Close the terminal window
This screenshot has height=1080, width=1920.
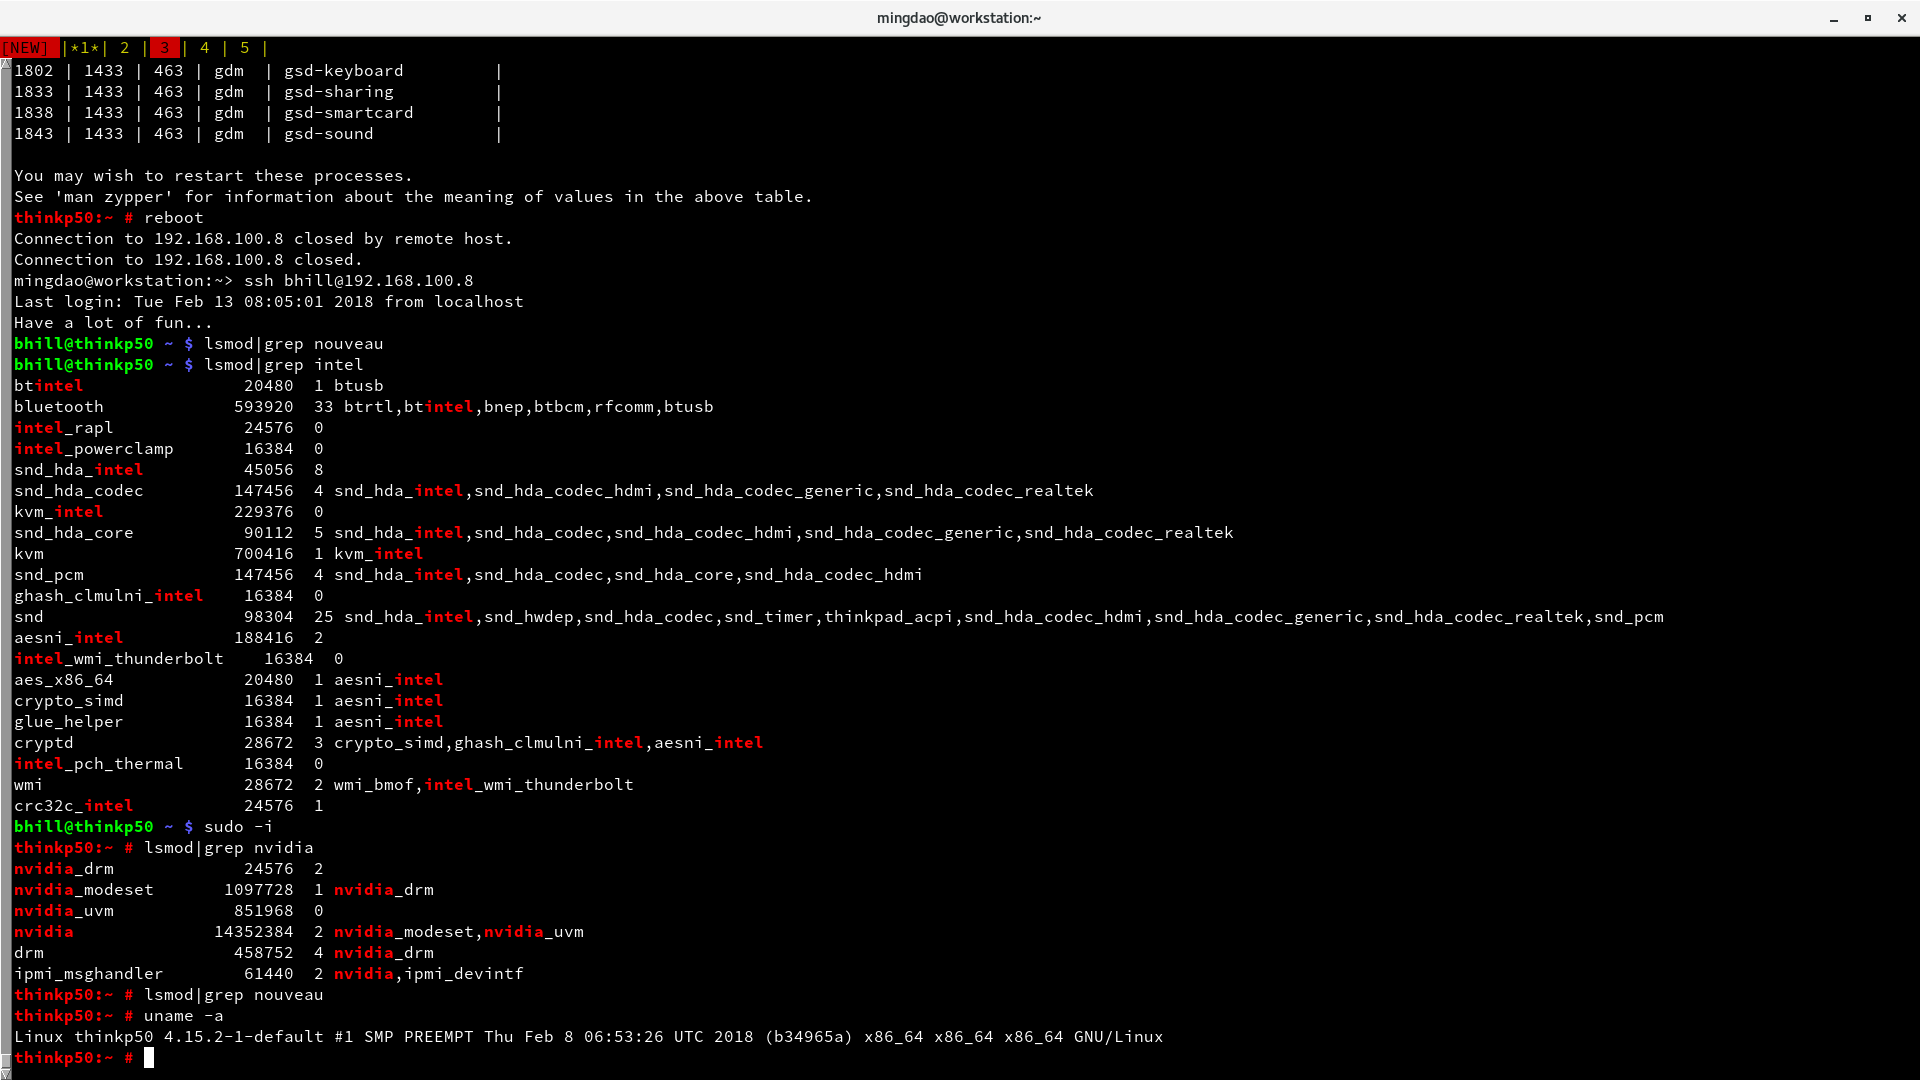1901,18
